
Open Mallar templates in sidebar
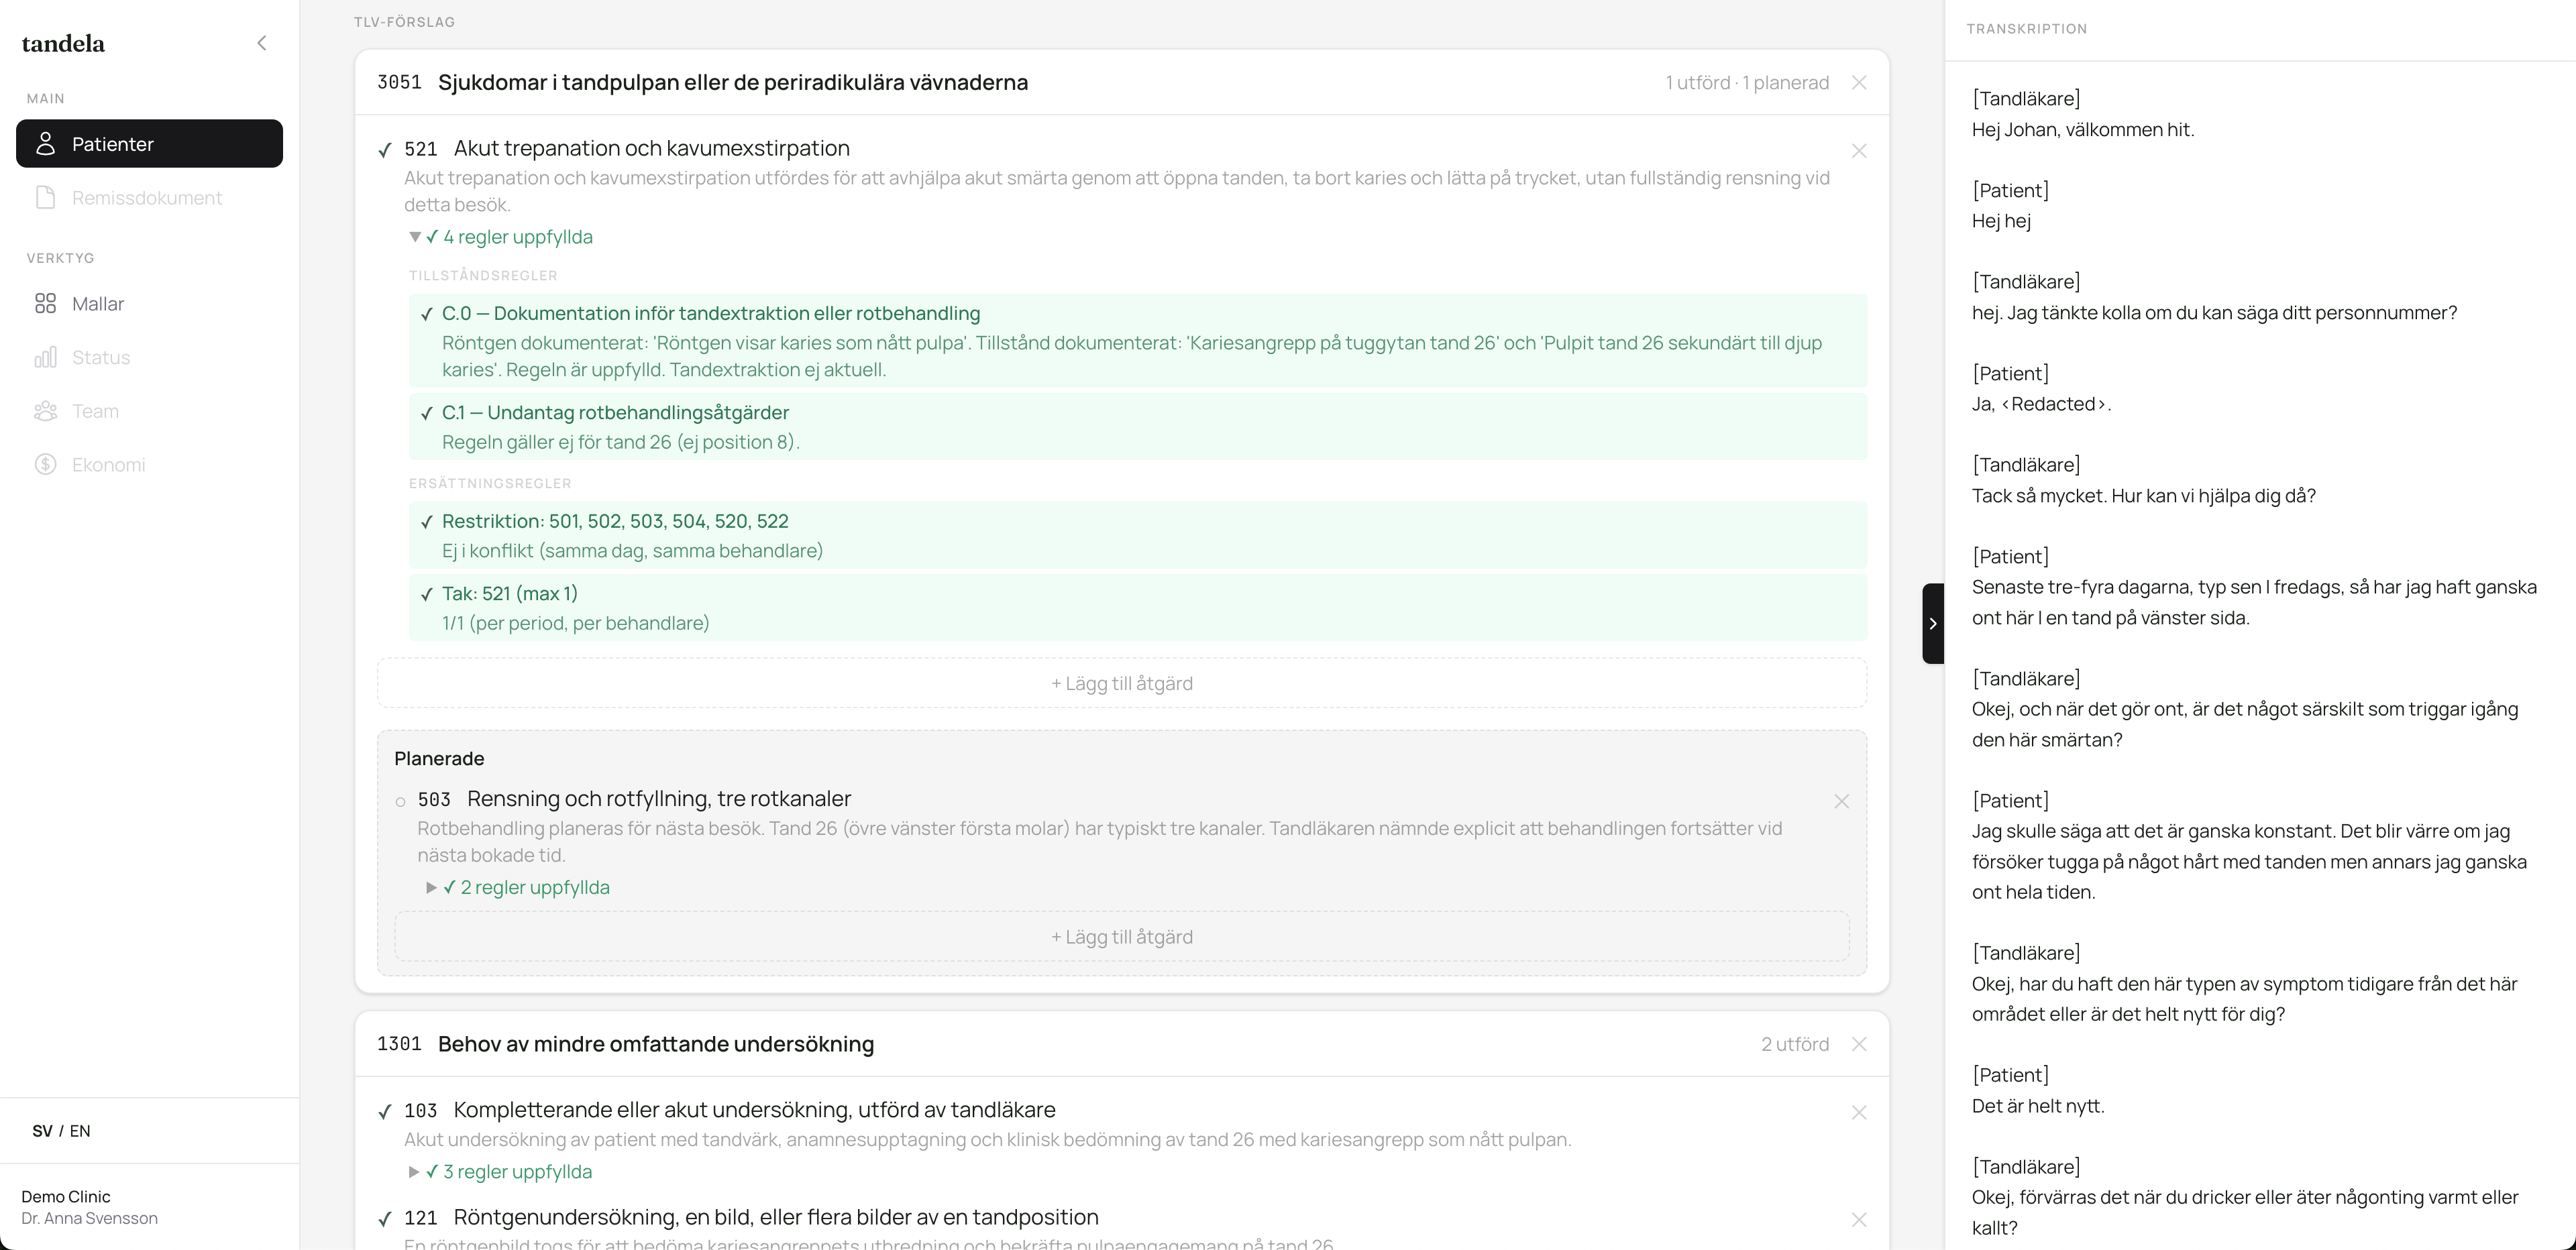click(x=97, y=304)
